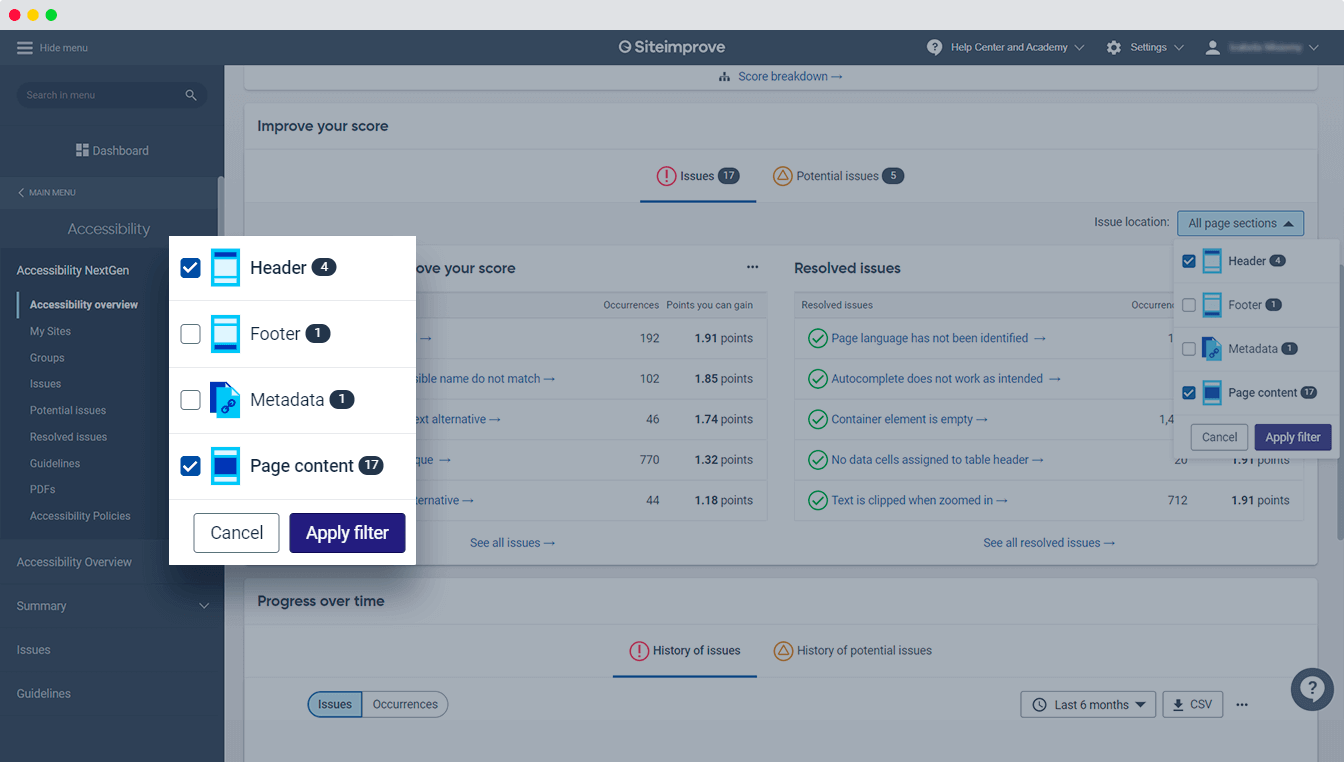
Task: Click the back chevron beside MAIN MENU
Action: click(22, 192)
